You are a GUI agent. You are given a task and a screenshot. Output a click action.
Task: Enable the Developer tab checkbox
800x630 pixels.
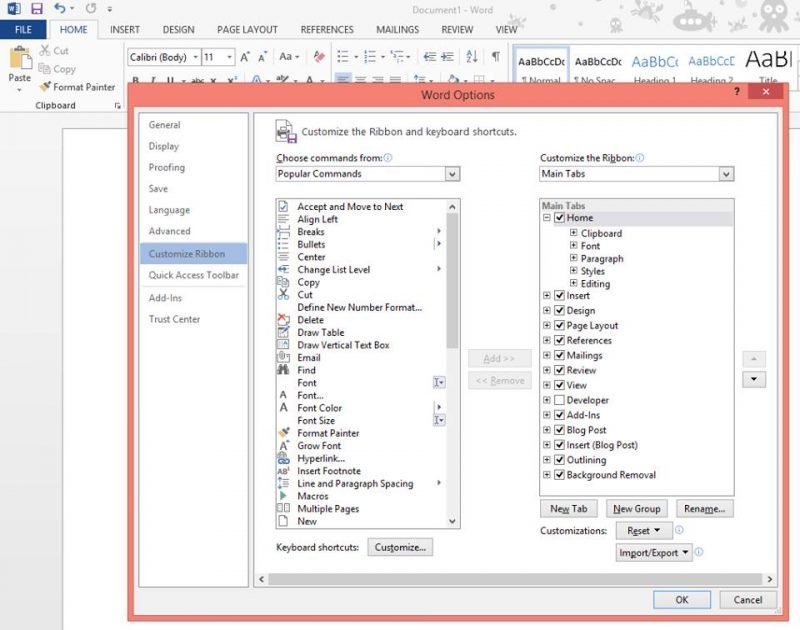pyautogui.click(x=559, y=400)
